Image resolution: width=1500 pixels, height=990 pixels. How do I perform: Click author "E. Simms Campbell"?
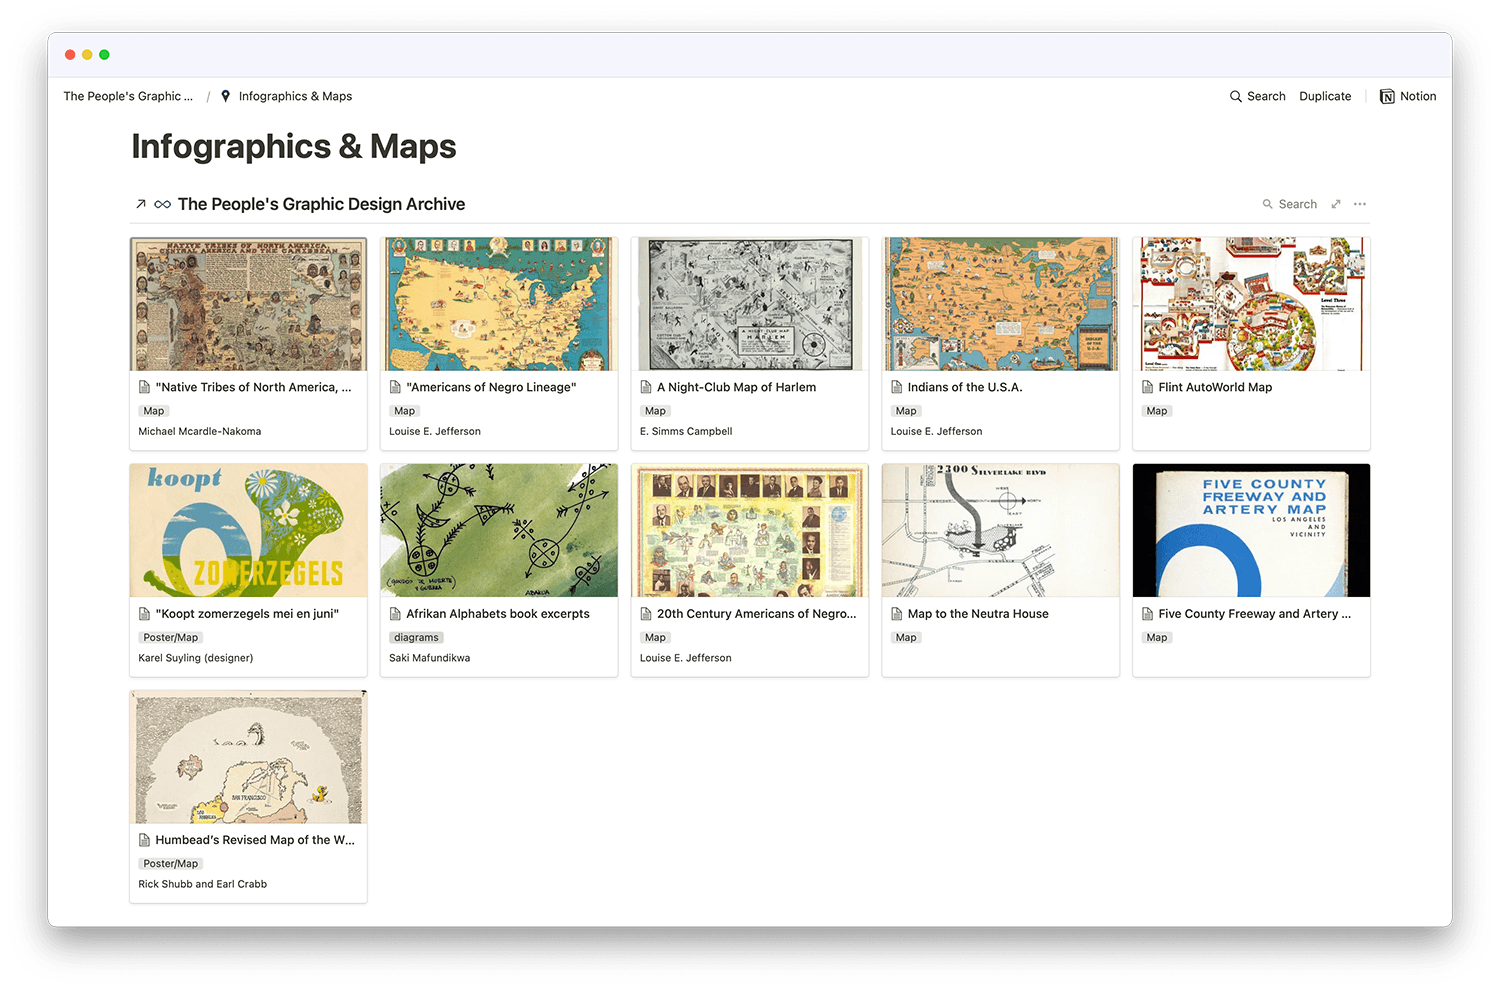(686, 431)
